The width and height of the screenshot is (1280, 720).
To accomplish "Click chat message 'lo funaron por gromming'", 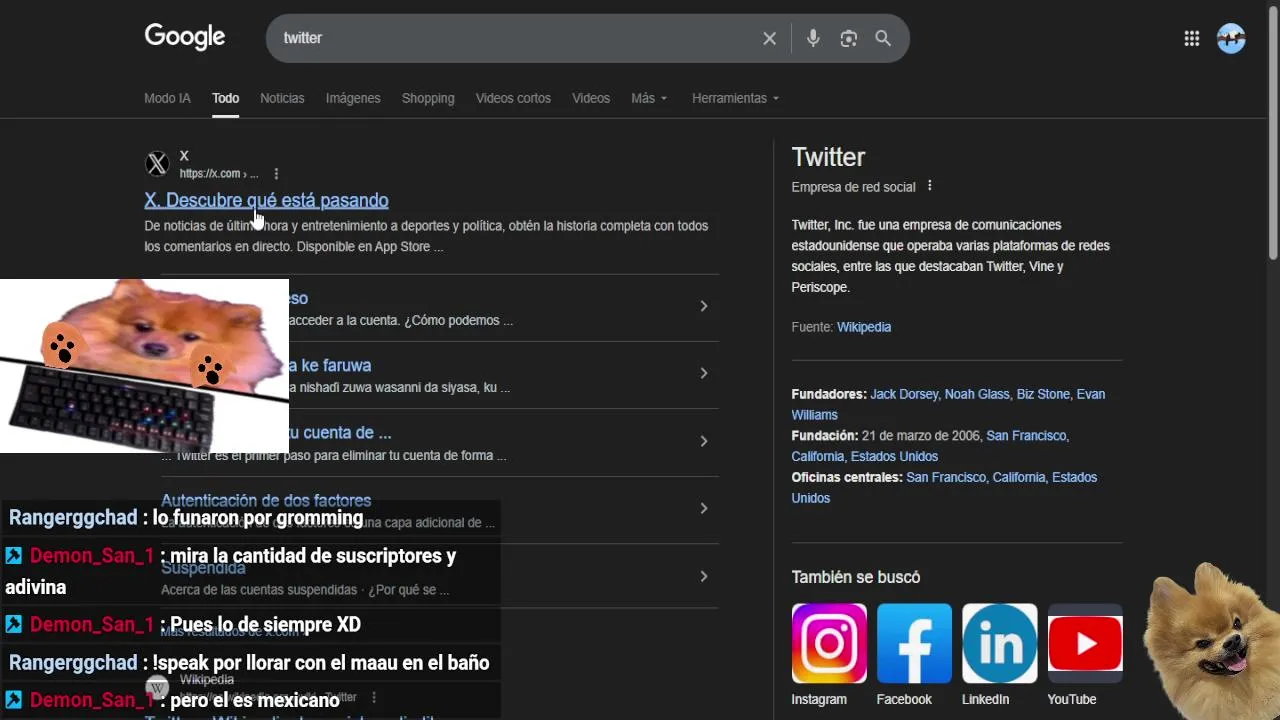I will (258, 518).
